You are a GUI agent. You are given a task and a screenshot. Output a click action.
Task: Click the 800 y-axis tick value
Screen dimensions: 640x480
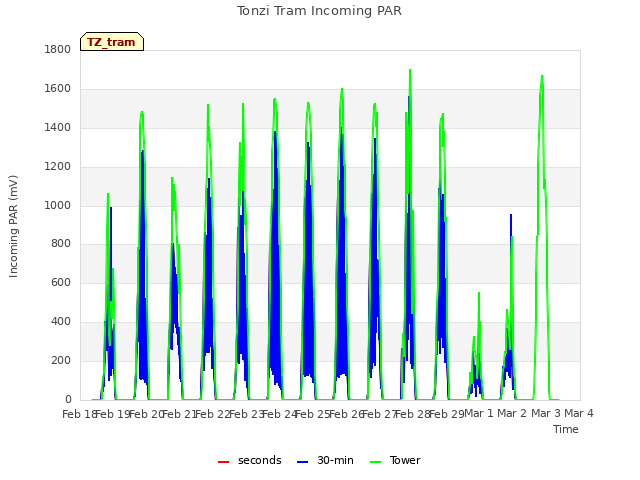tap(61, 244)
